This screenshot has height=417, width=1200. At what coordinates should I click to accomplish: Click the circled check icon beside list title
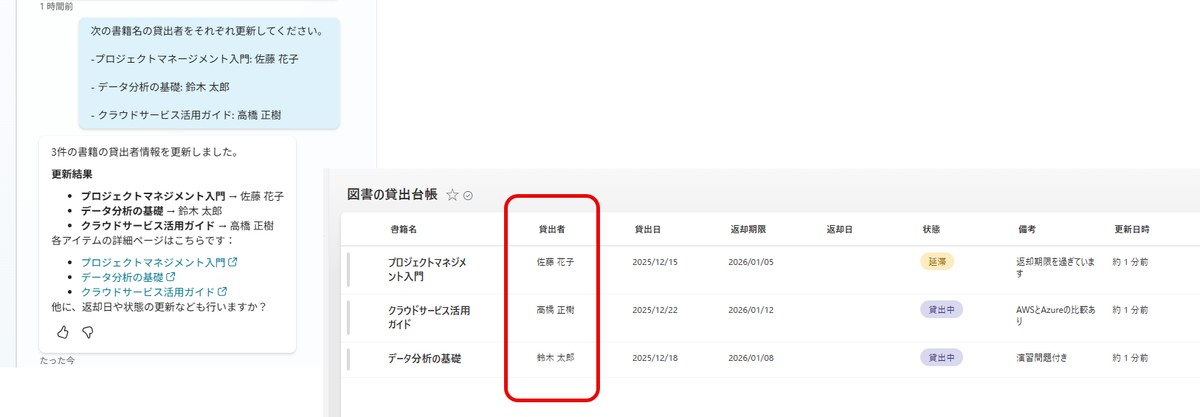[468, 196]
